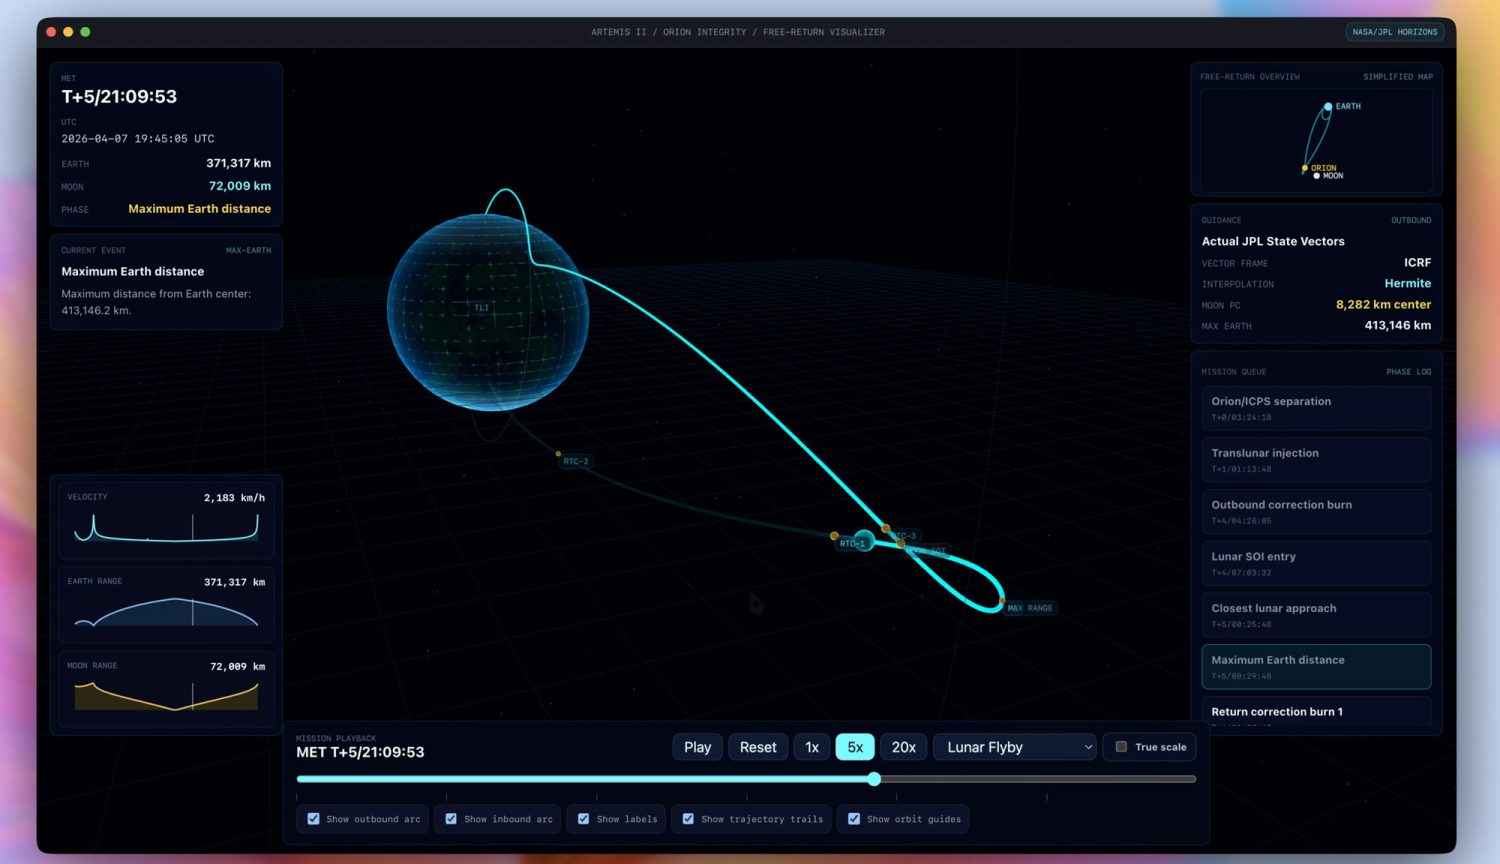Click the MAX RANGE trajectory label

click(x=1029, y=608)
